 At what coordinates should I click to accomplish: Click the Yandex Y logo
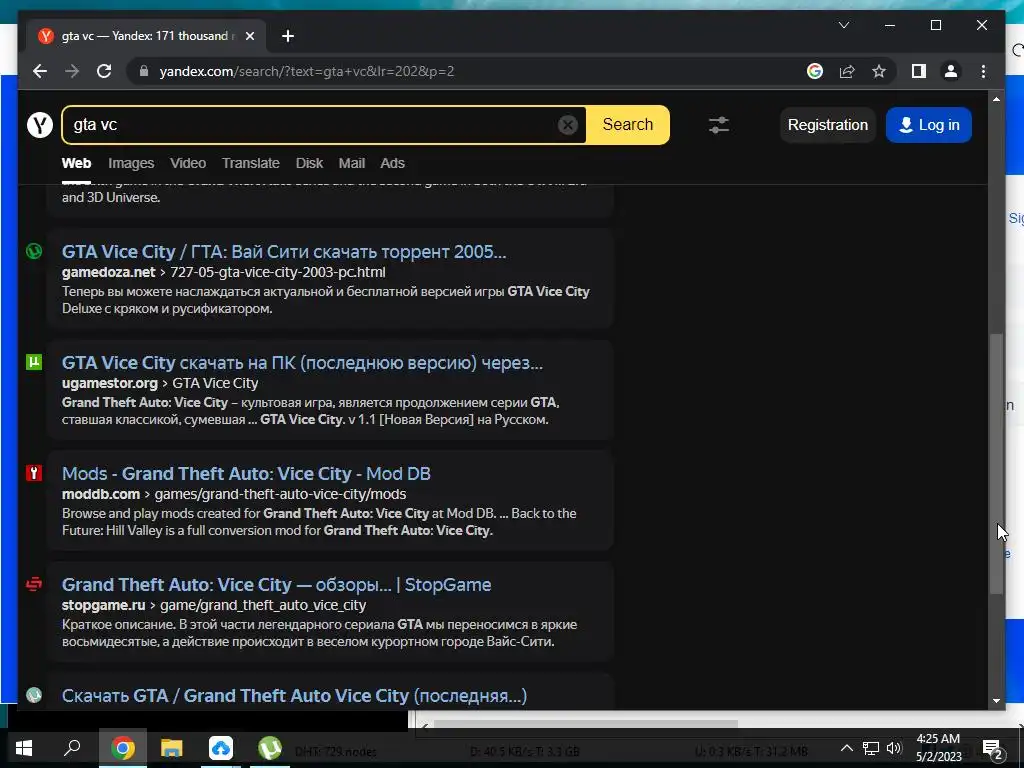[x=40, y=124]
